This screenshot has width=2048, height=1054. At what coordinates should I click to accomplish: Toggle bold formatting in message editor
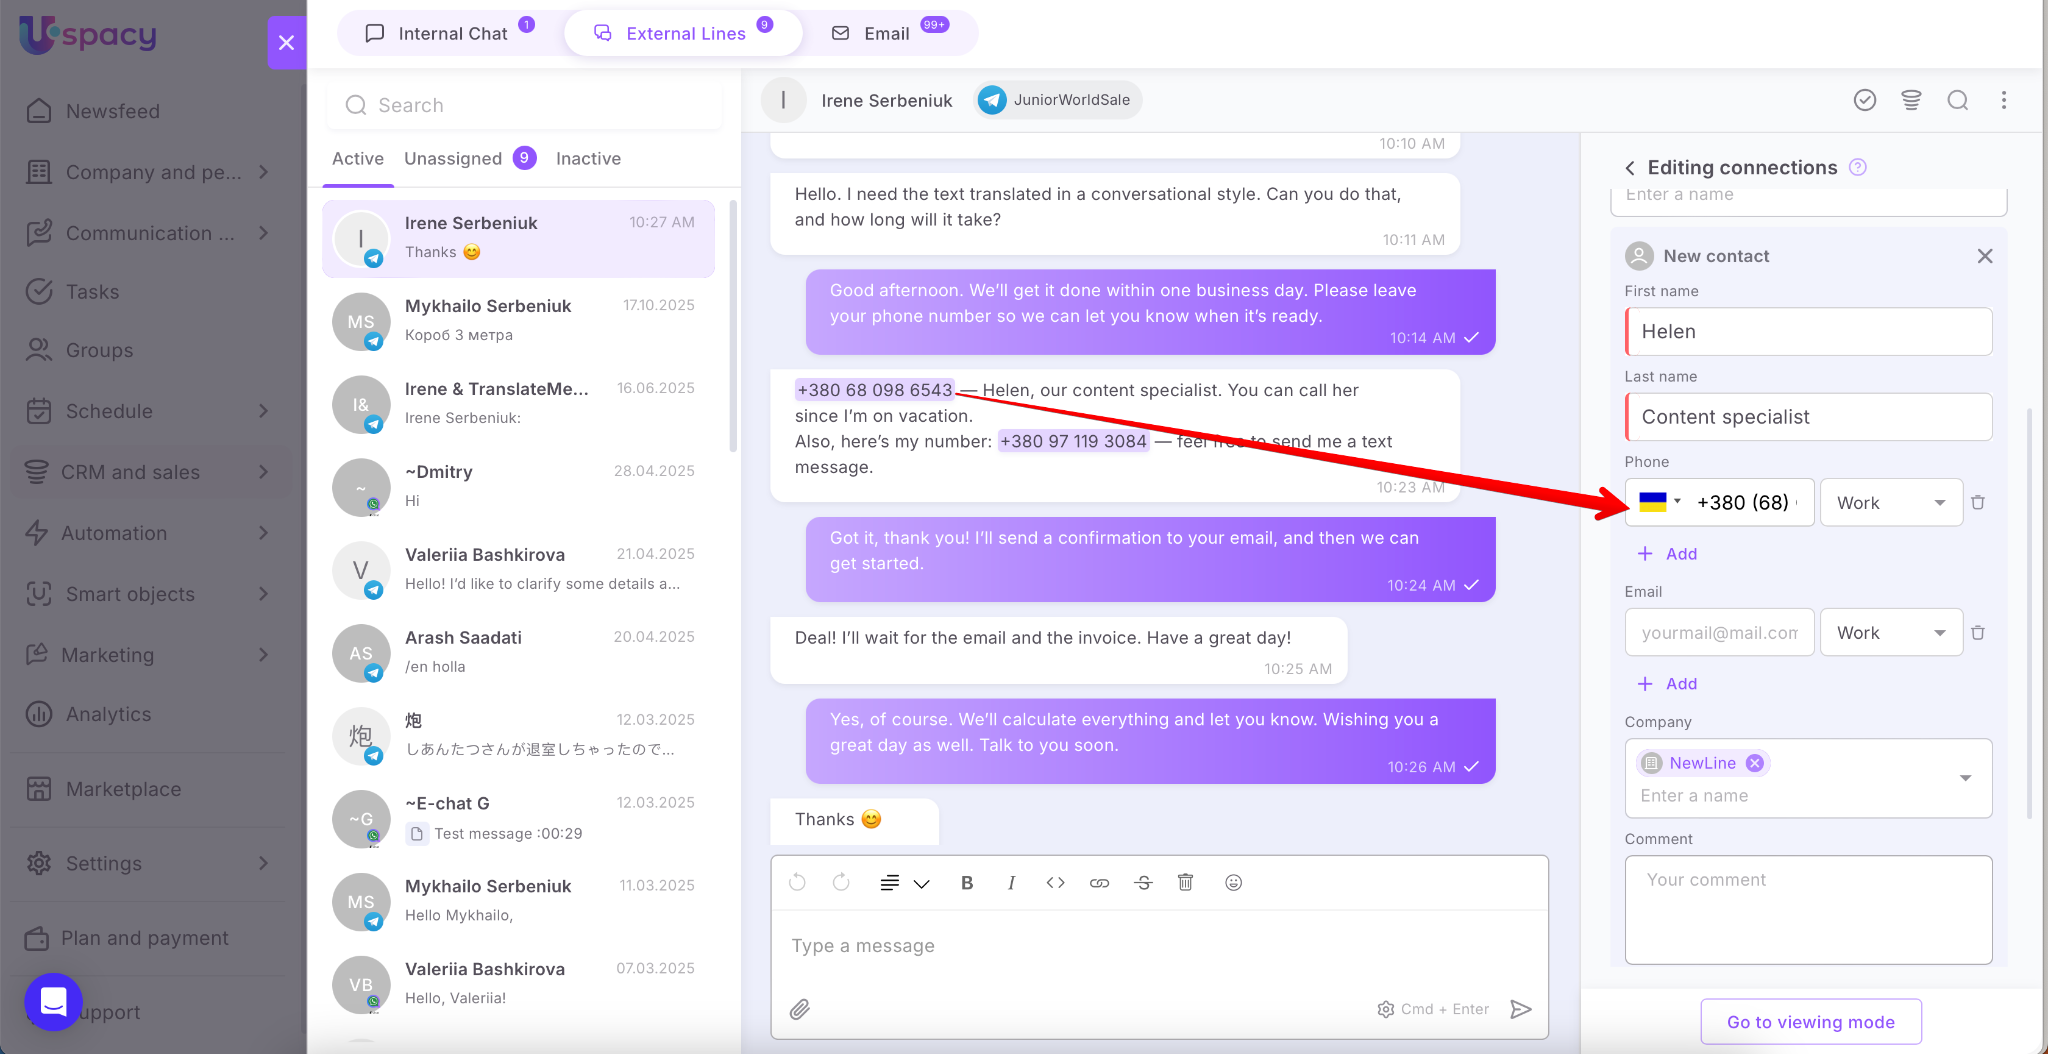coord(966,882)
